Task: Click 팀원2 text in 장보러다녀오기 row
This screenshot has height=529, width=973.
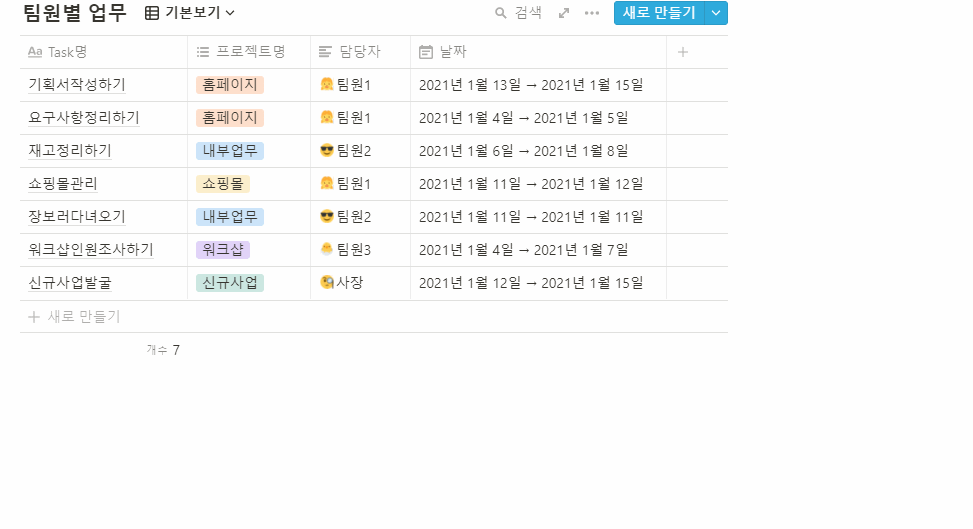Action: tap(354, 217)
